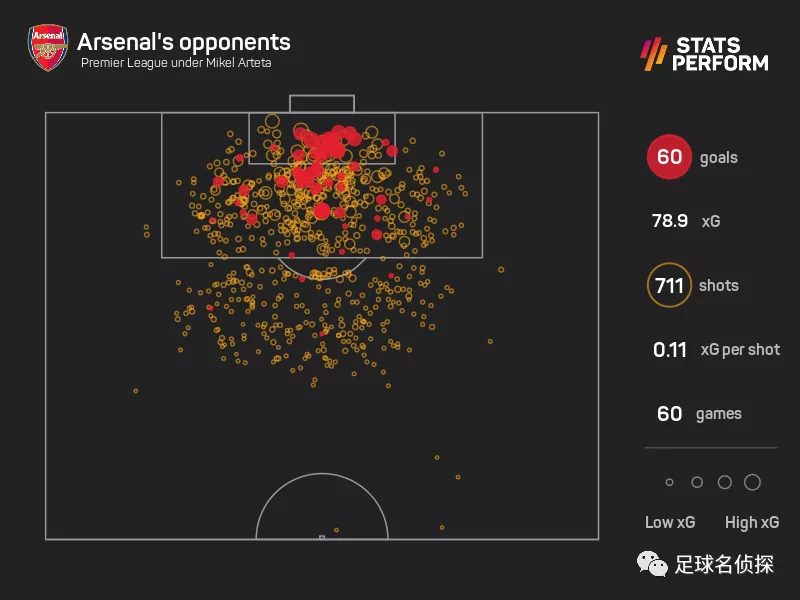Click the 78.9 xG value

tap(686, 221)
